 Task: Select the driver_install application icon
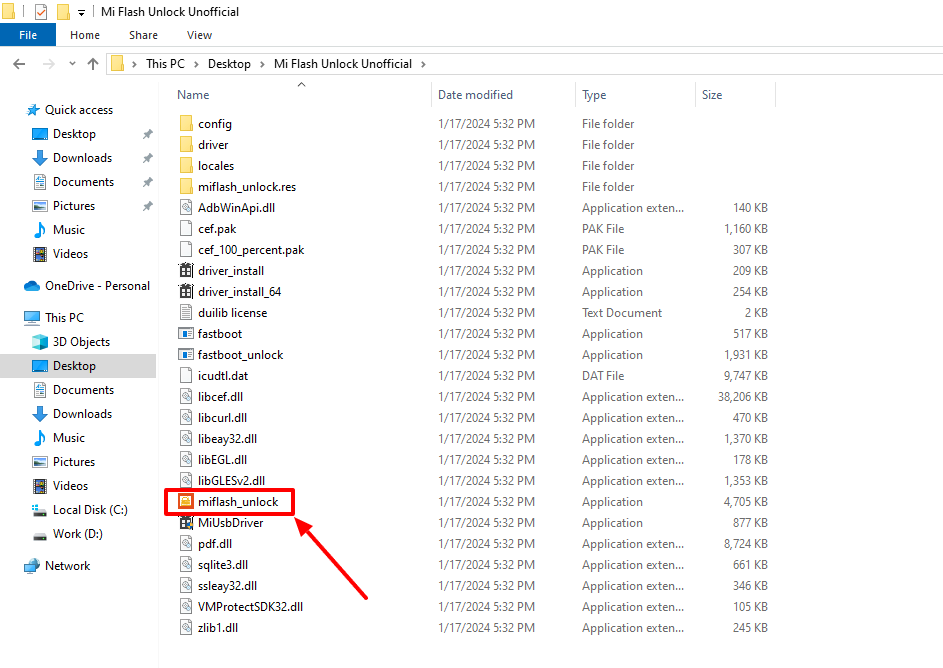(186, 271)
